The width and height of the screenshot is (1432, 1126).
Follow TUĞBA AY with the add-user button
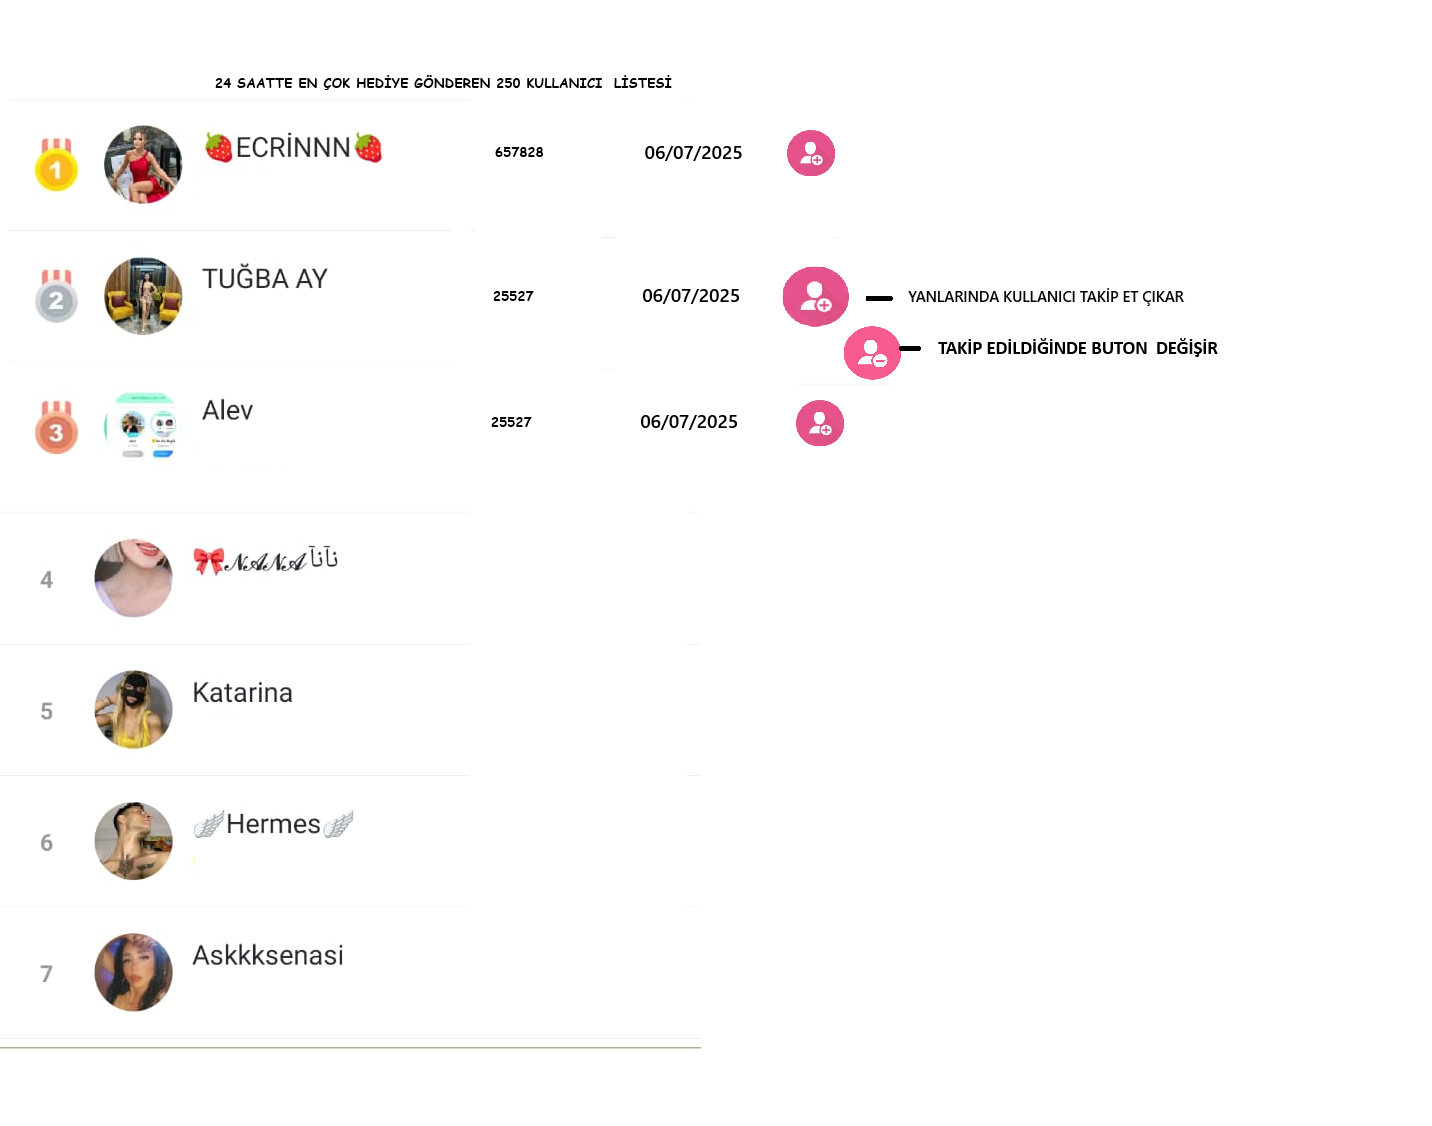point(816,296)
